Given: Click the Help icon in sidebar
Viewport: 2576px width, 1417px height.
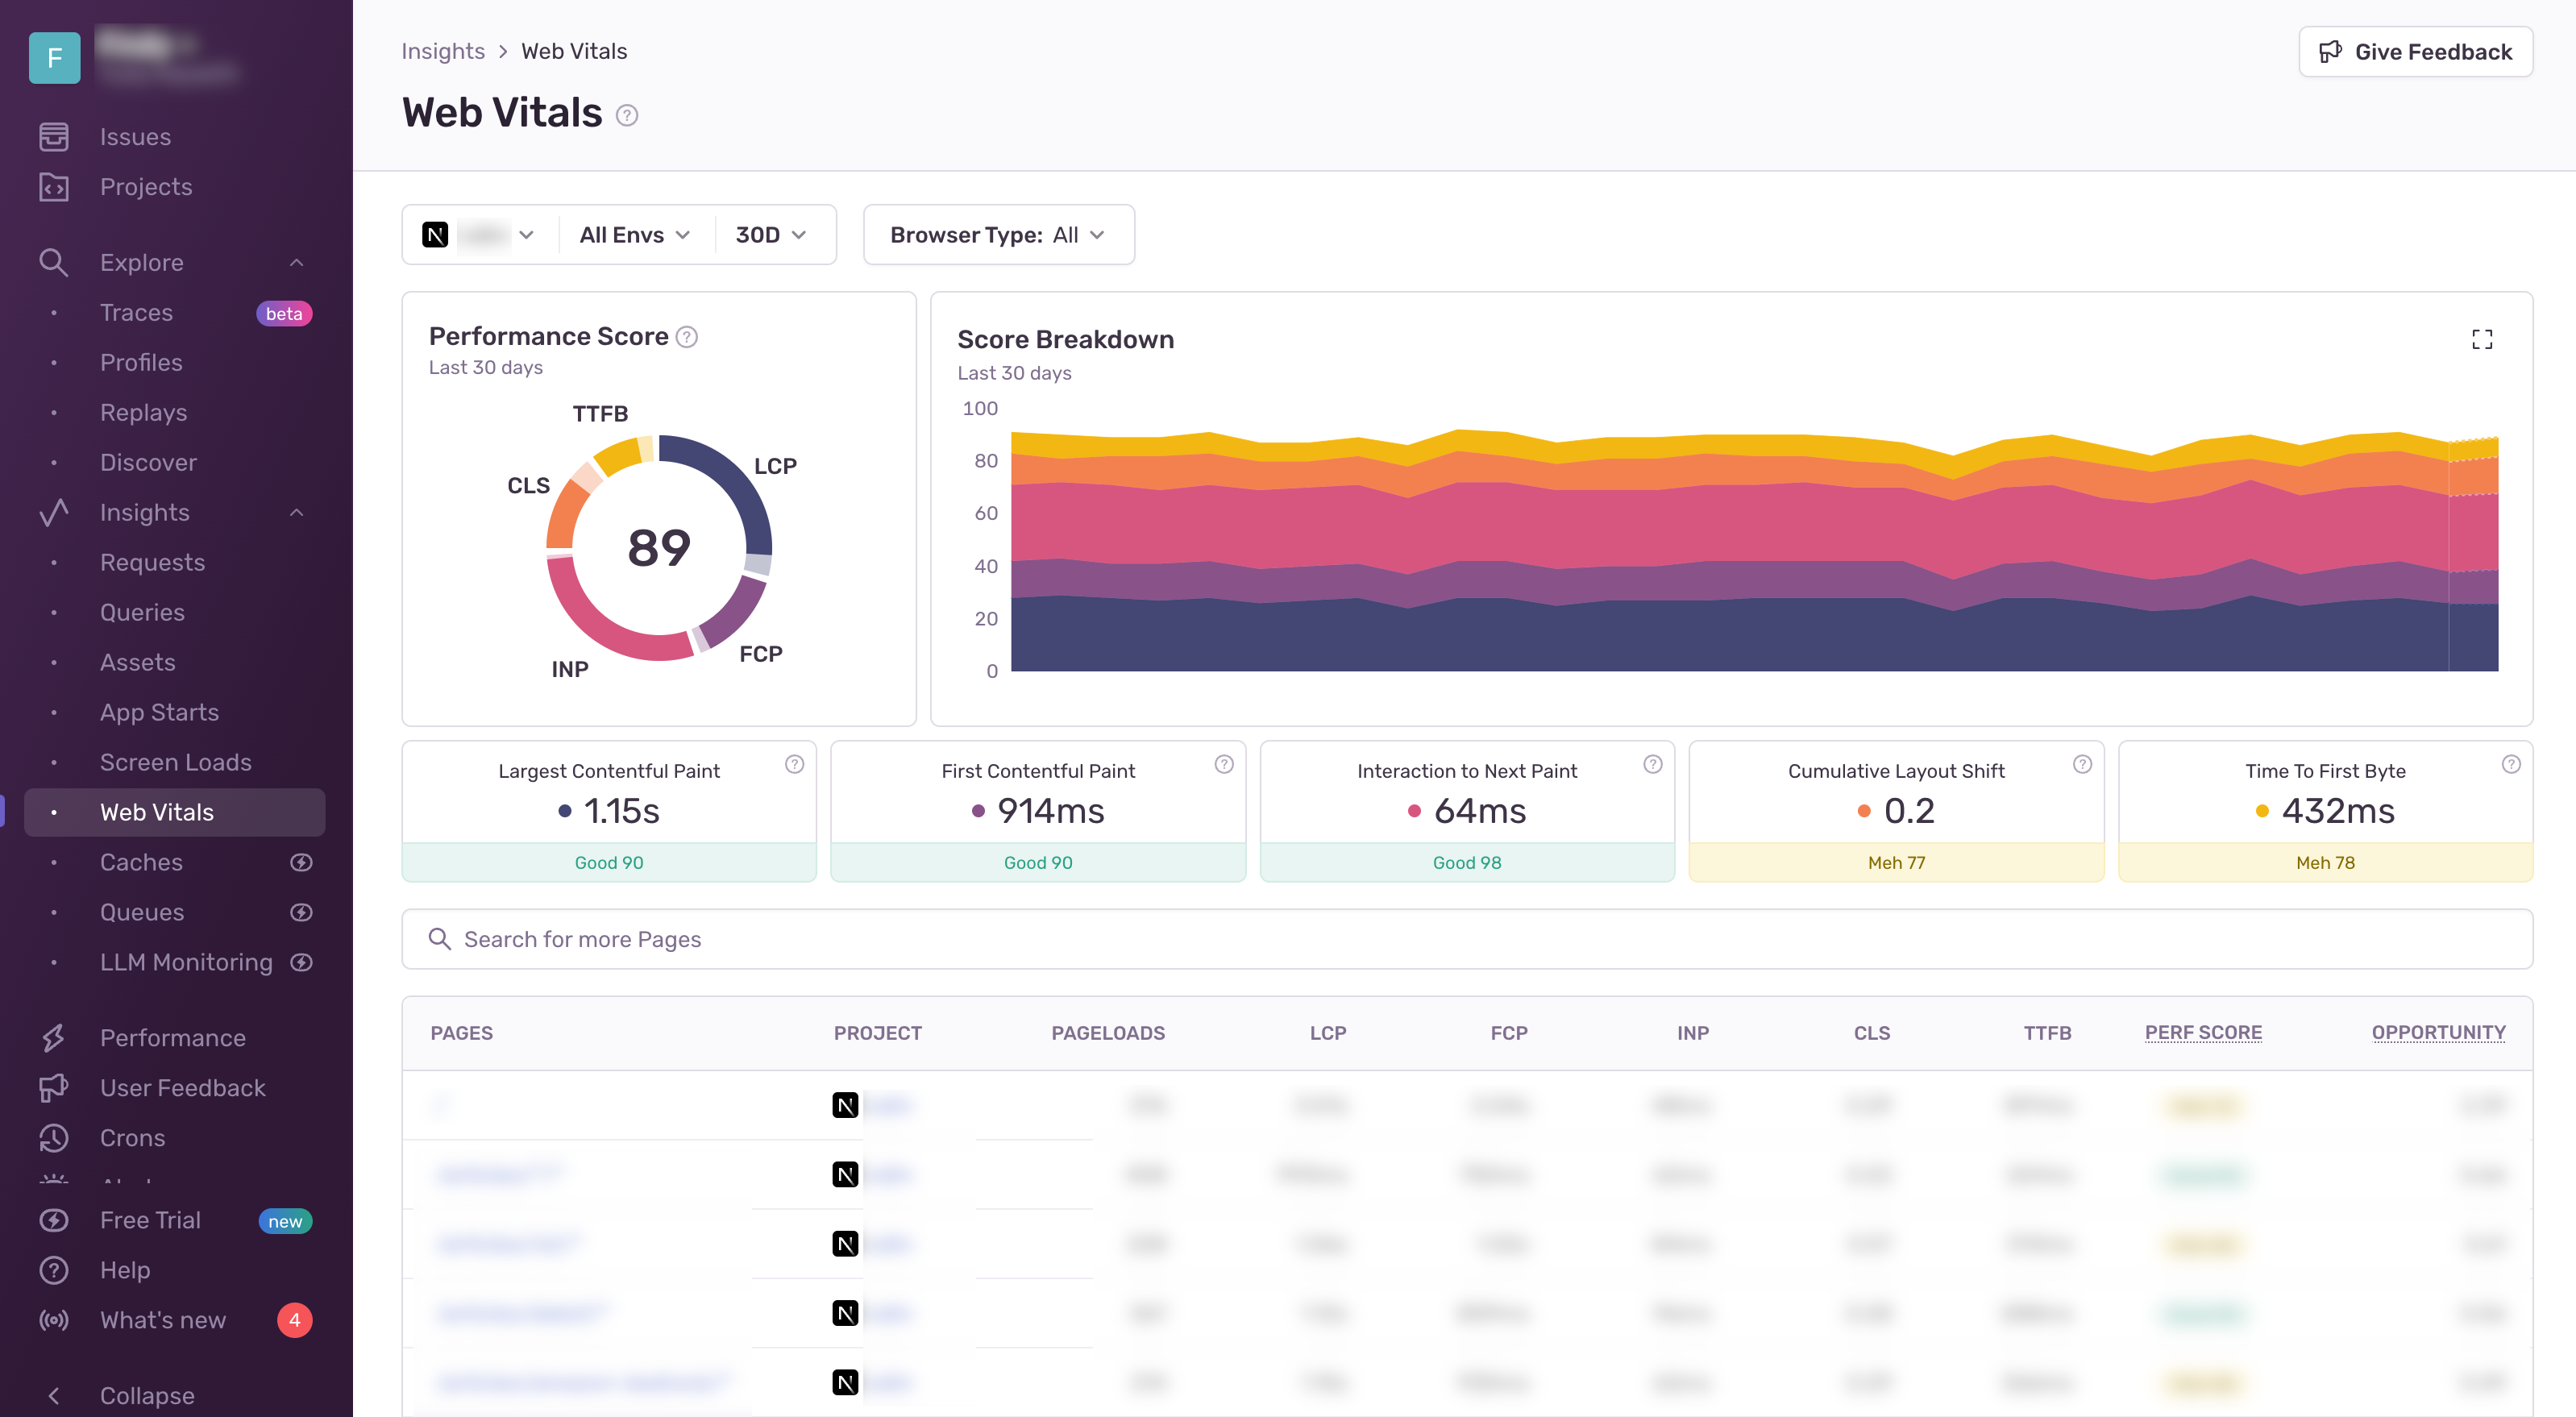Looking at the screenshot, I should coord(54,1270).
